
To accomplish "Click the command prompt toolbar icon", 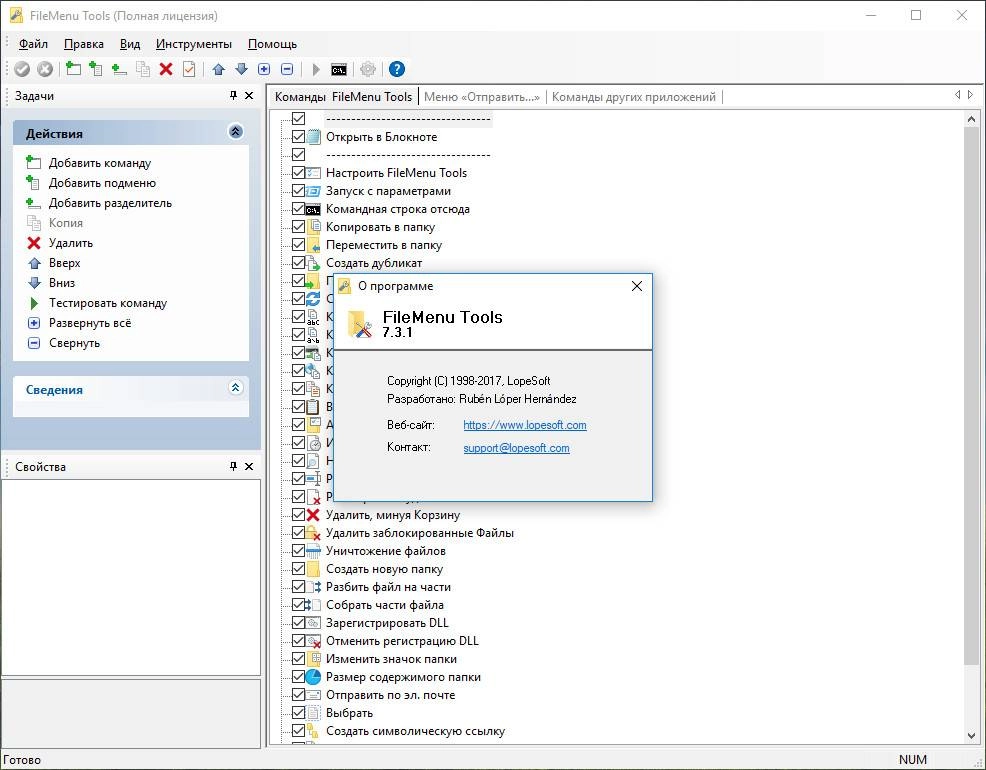I will click(x=339, y=69).
